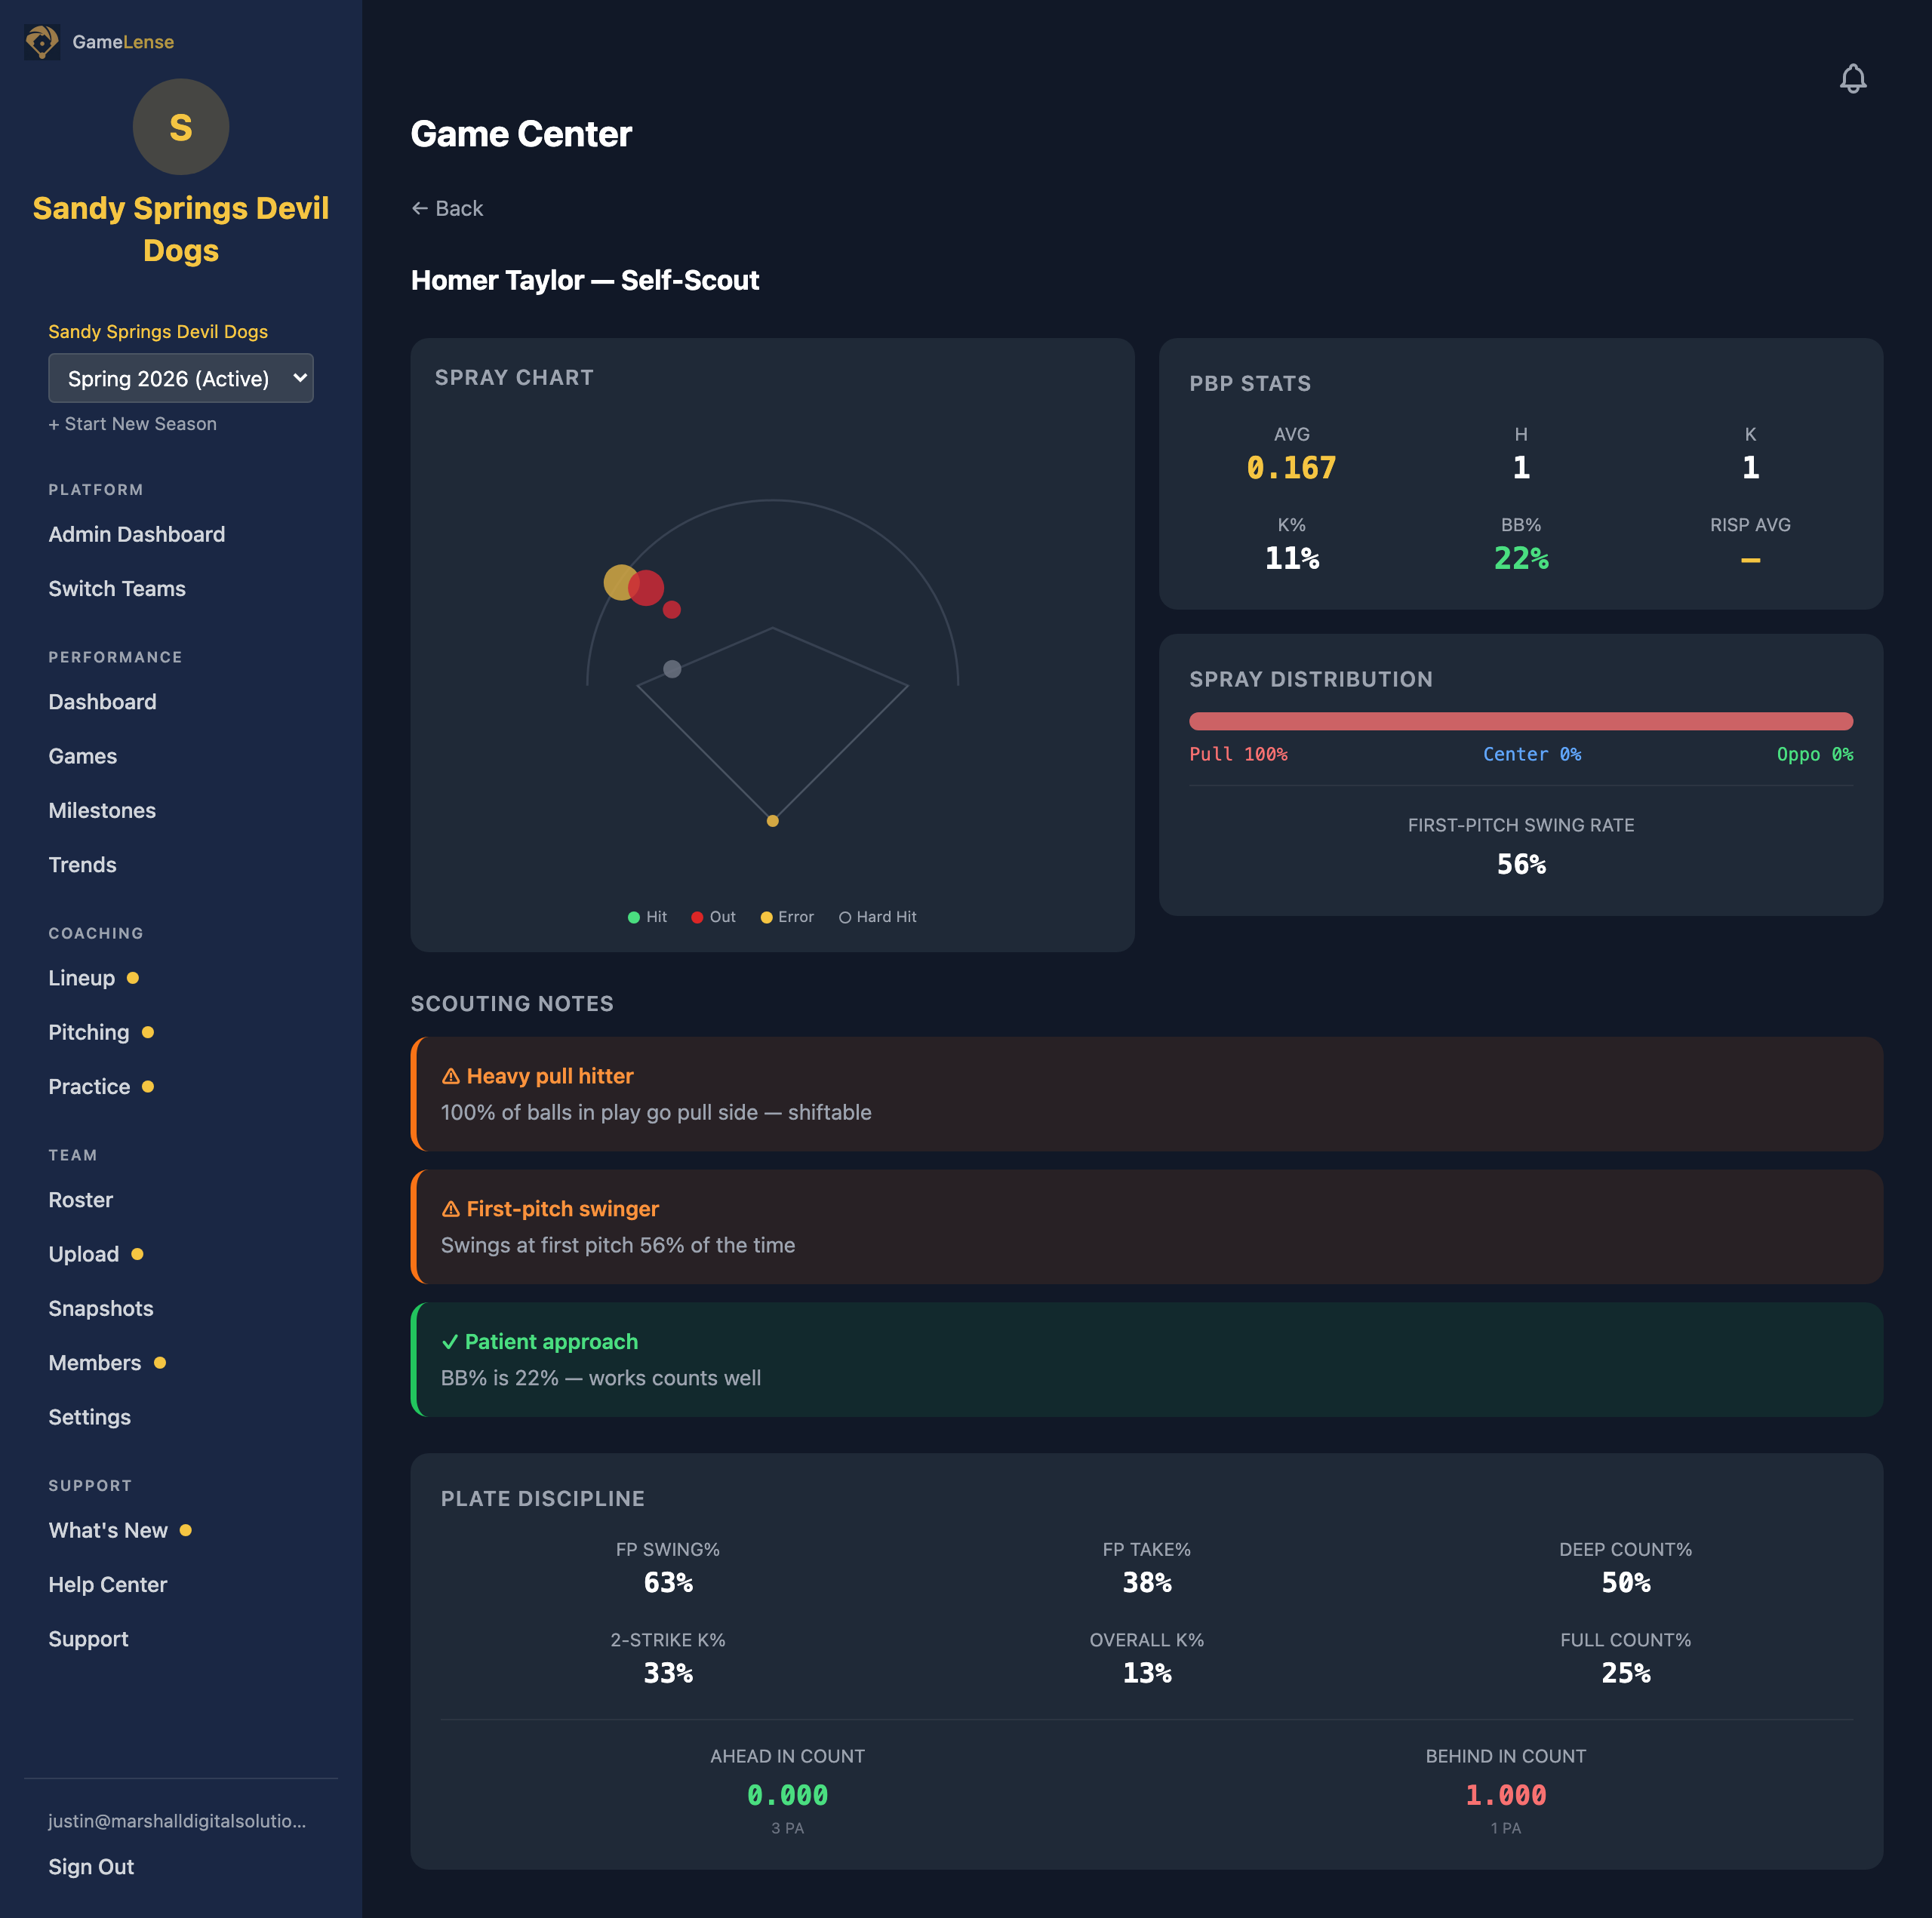This screenshot has width=1932, height=1918.
Task: Click the checkmark icon beside Patient approach
Action: [450, 1342]
